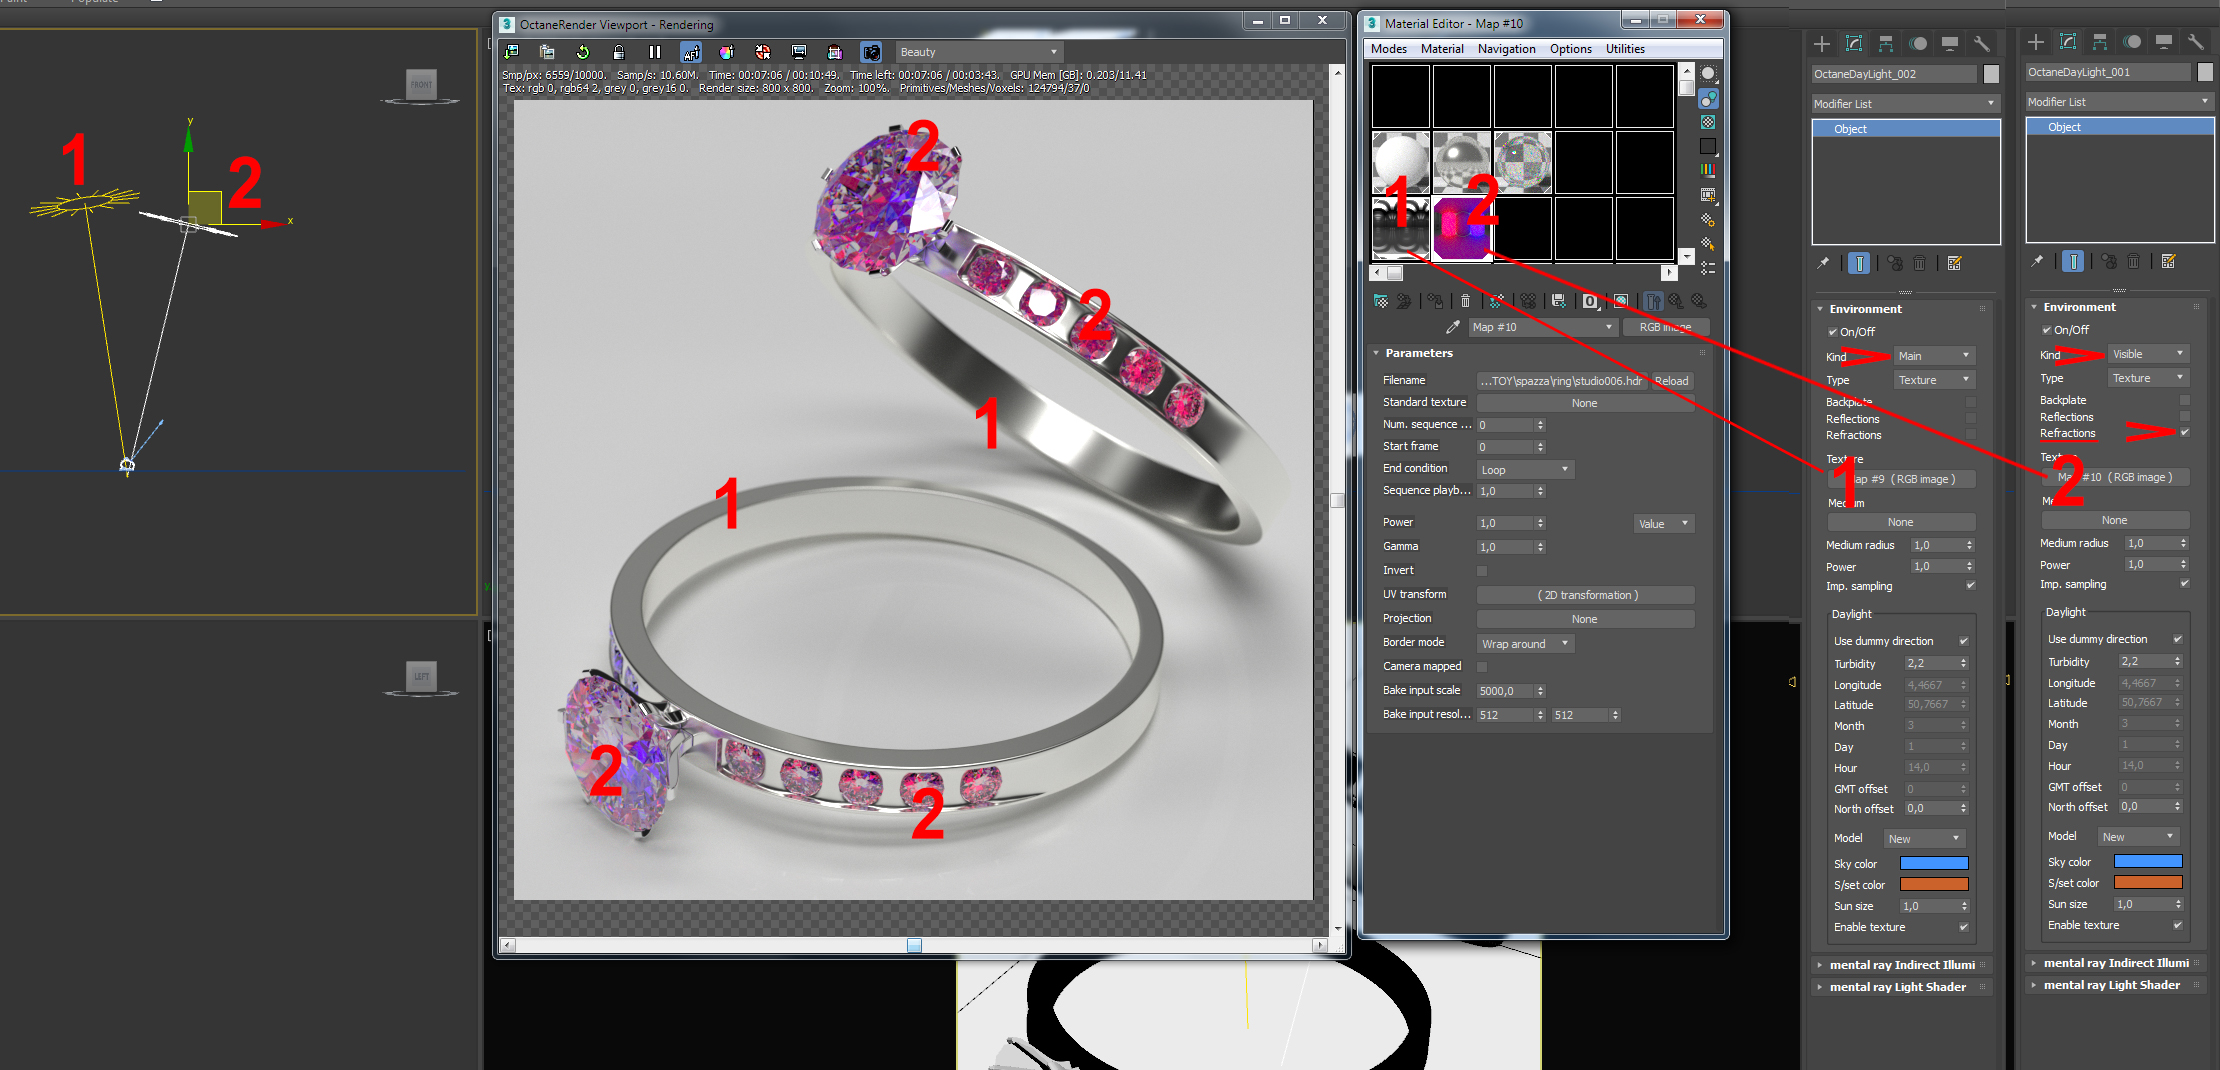This screenshot has width=2220, height=1070.
Task: Click Configure Modifier Sets in OctaneDayLight_001 panel
Action: click(2168, 261)
